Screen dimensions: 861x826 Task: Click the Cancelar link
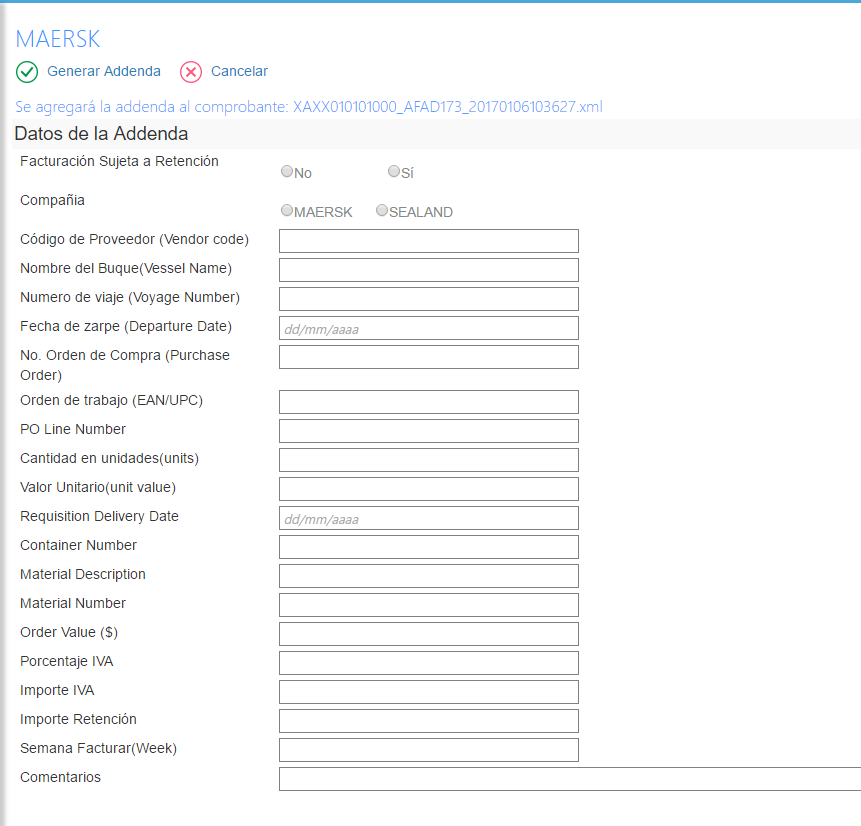[239, 71]
